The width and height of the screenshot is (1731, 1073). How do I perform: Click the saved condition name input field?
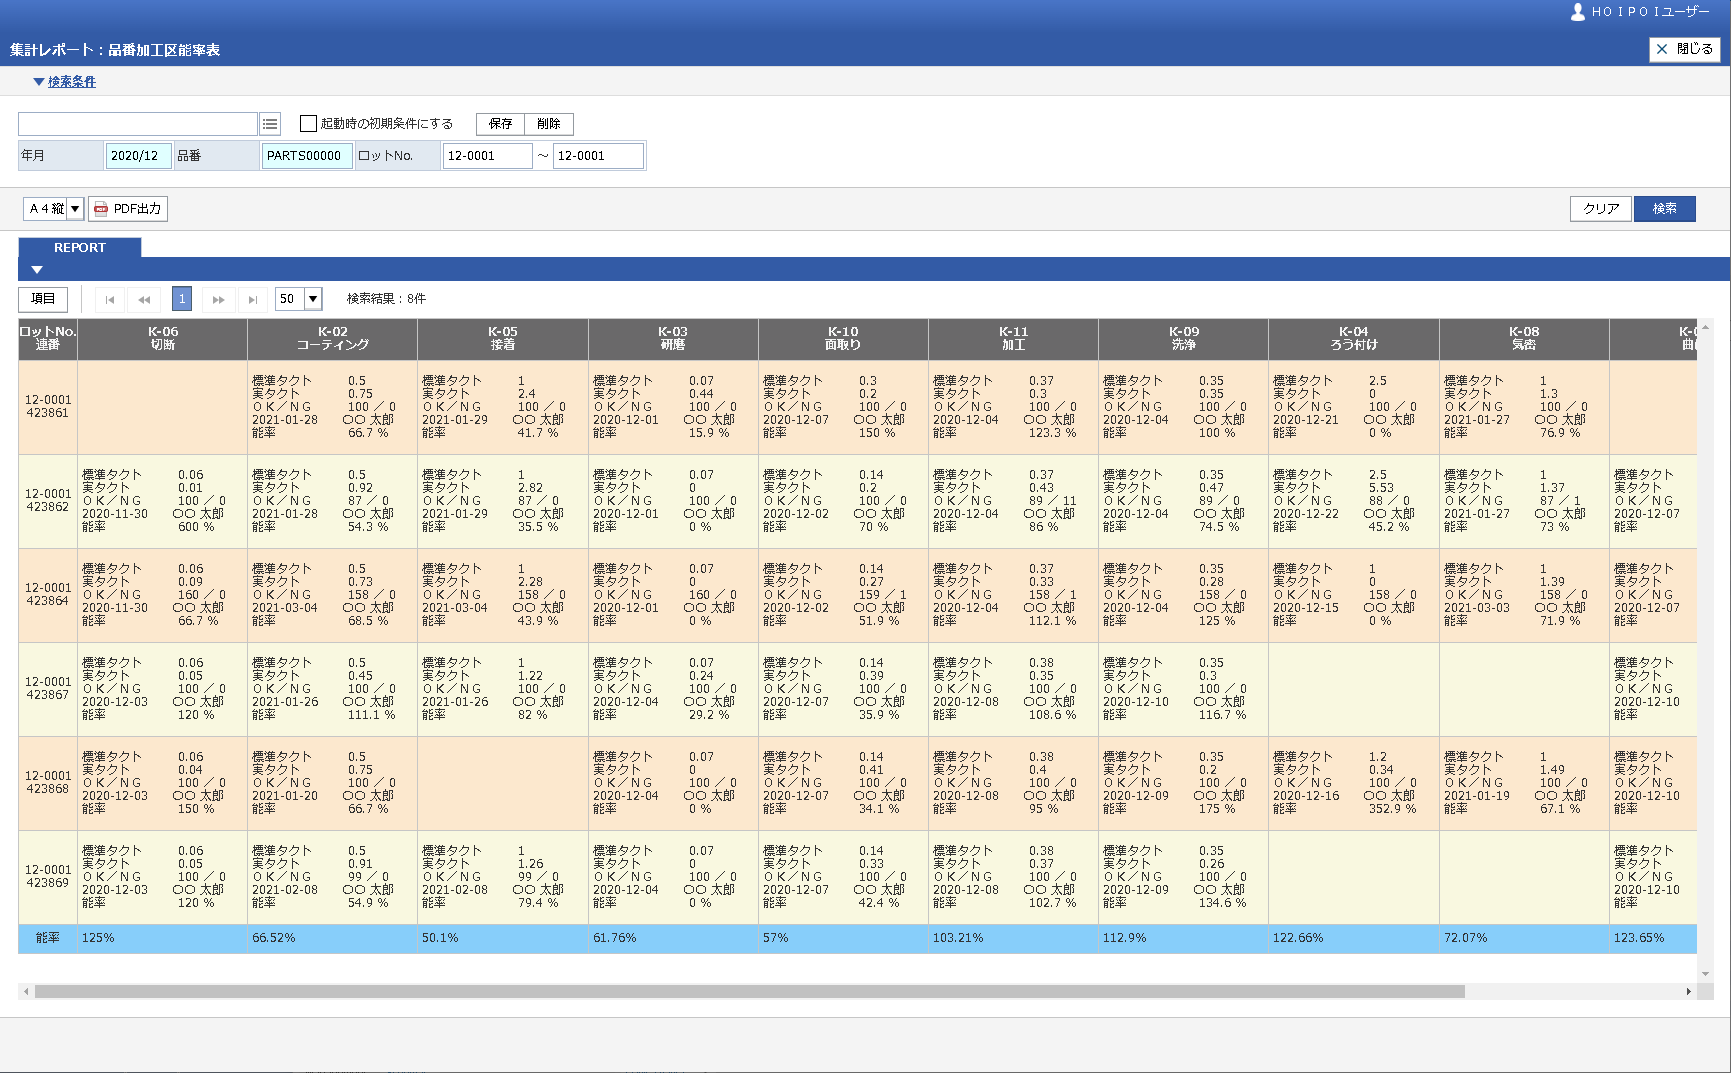pos(138,124)
